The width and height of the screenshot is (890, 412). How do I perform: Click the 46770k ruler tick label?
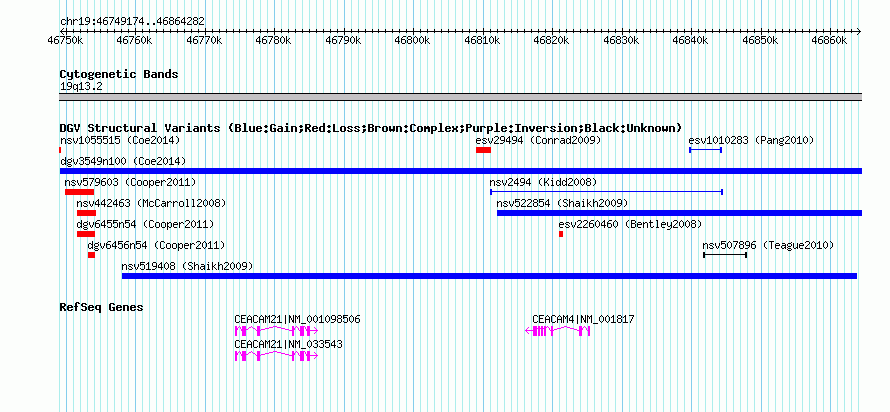coord(204,40)
